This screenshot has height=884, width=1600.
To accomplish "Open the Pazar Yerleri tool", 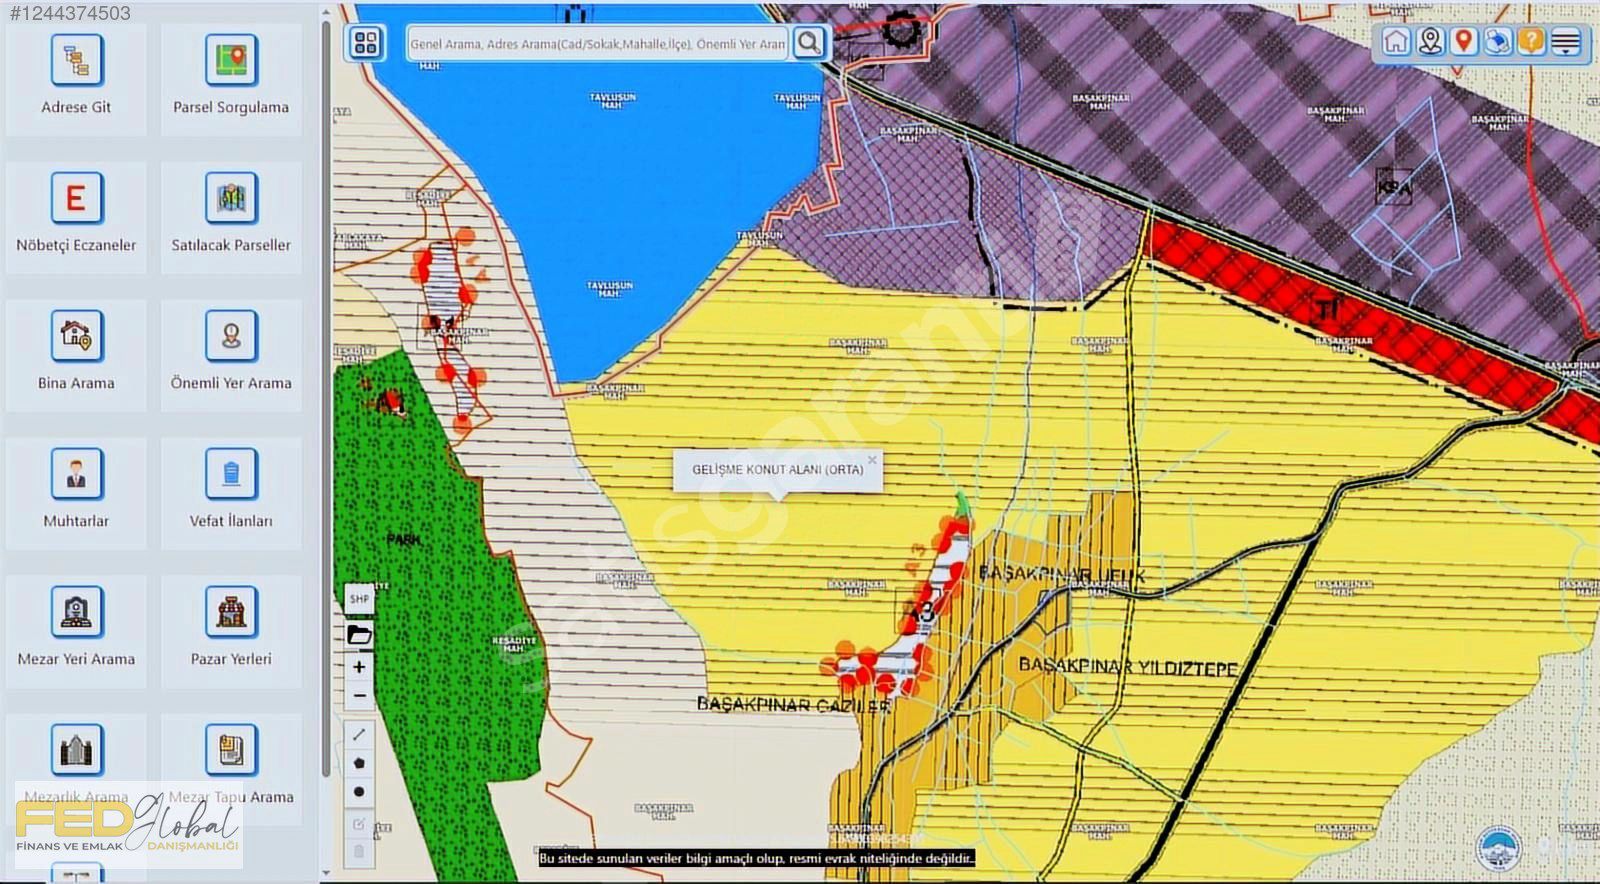I will [231, 613].
